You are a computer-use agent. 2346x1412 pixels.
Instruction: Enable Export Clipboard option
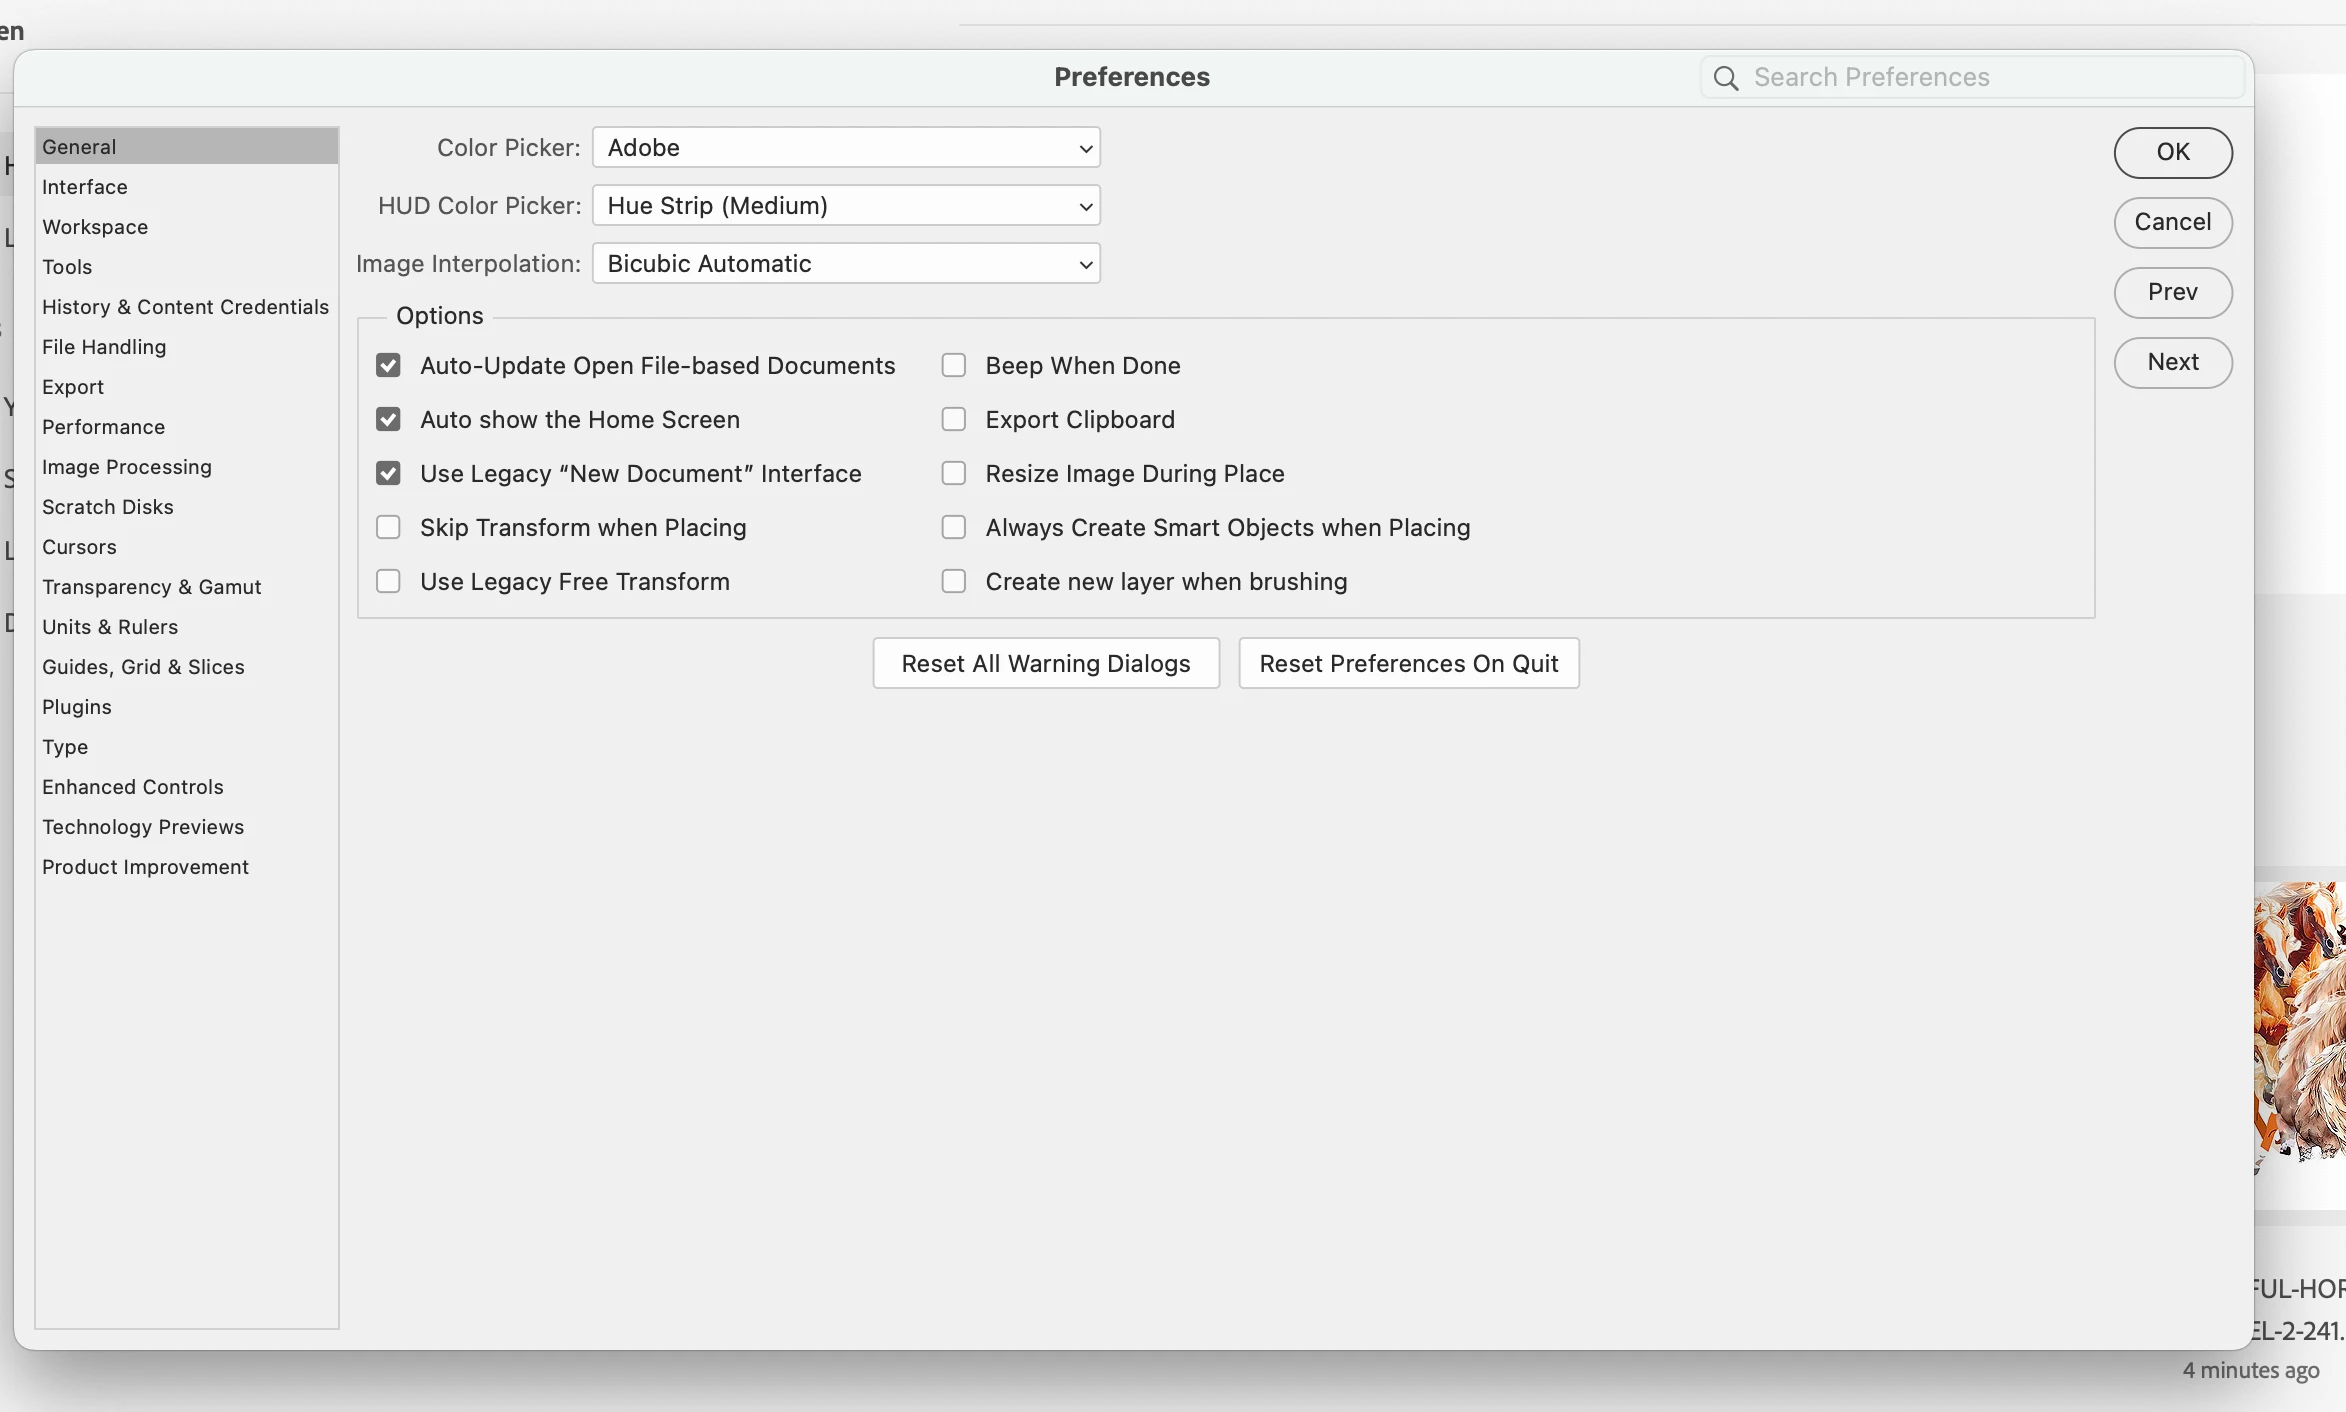tap(954, 420)
